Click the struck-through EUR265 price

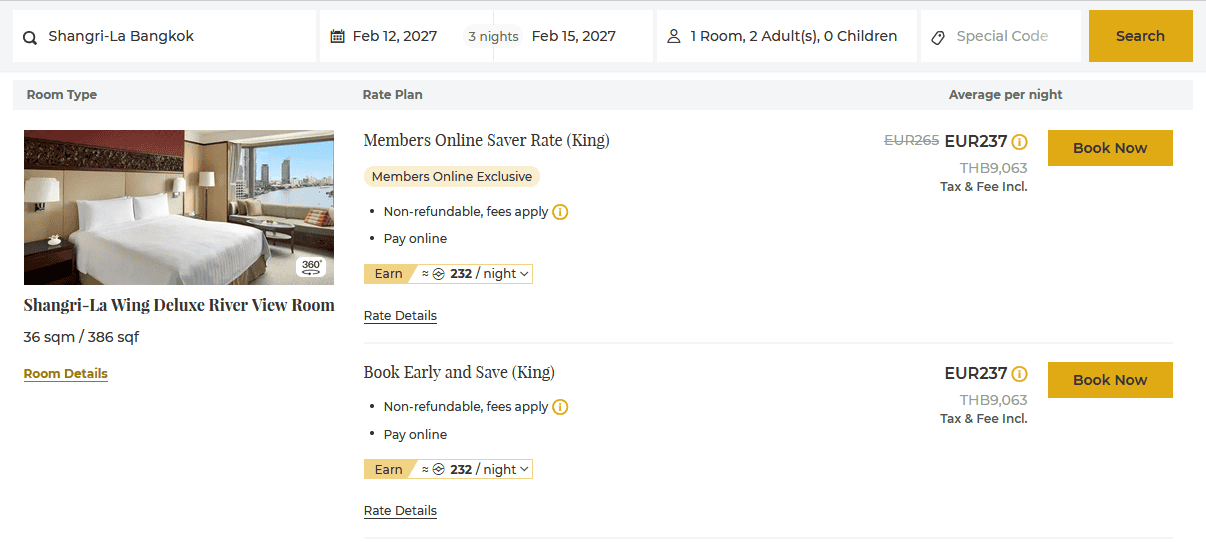coord(912,142)
